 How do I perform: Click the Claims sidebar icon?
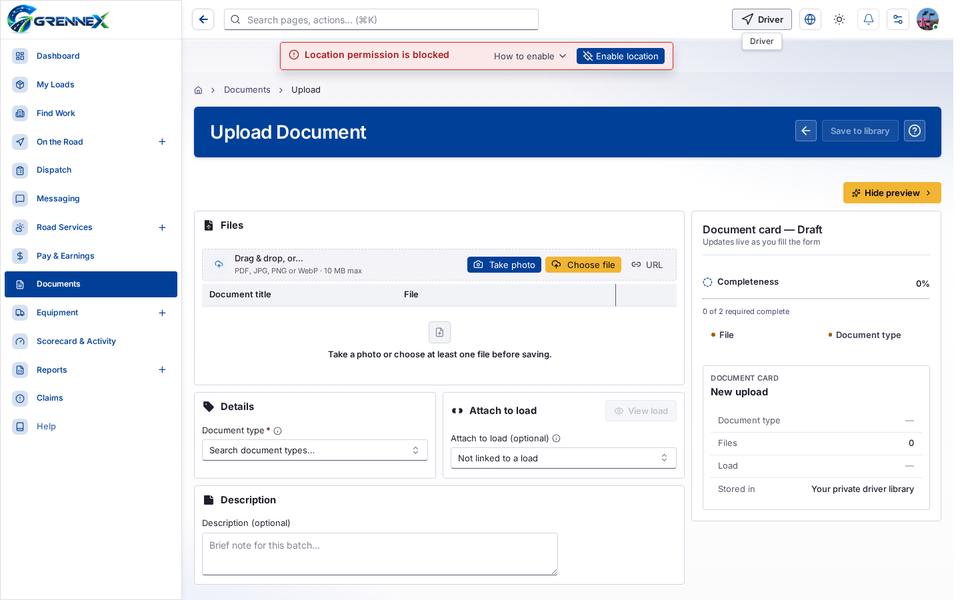point(20,398)
